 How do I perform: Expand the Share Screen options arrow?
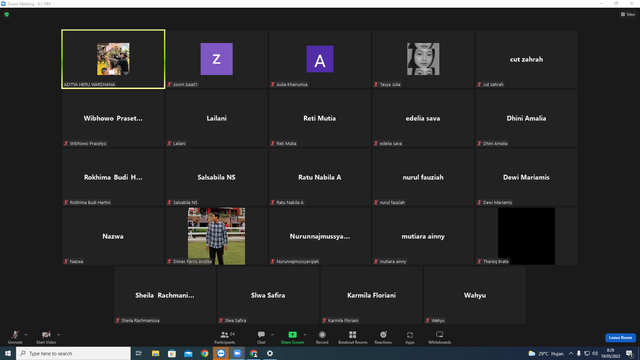305,335
